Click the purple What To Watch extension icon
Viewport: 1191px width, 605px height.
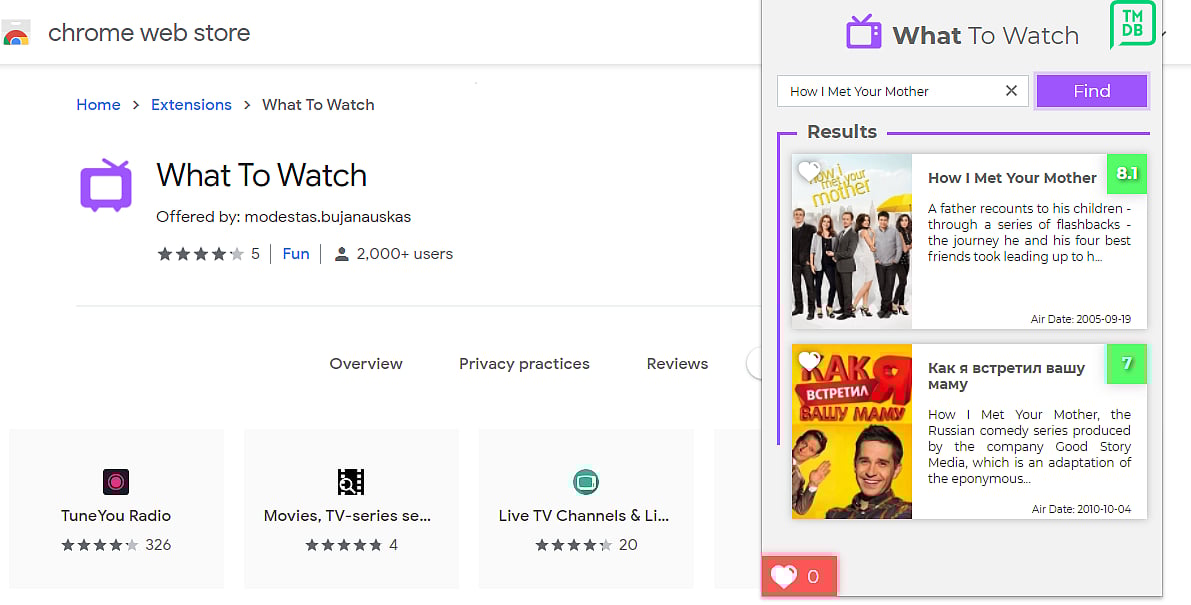105,185
